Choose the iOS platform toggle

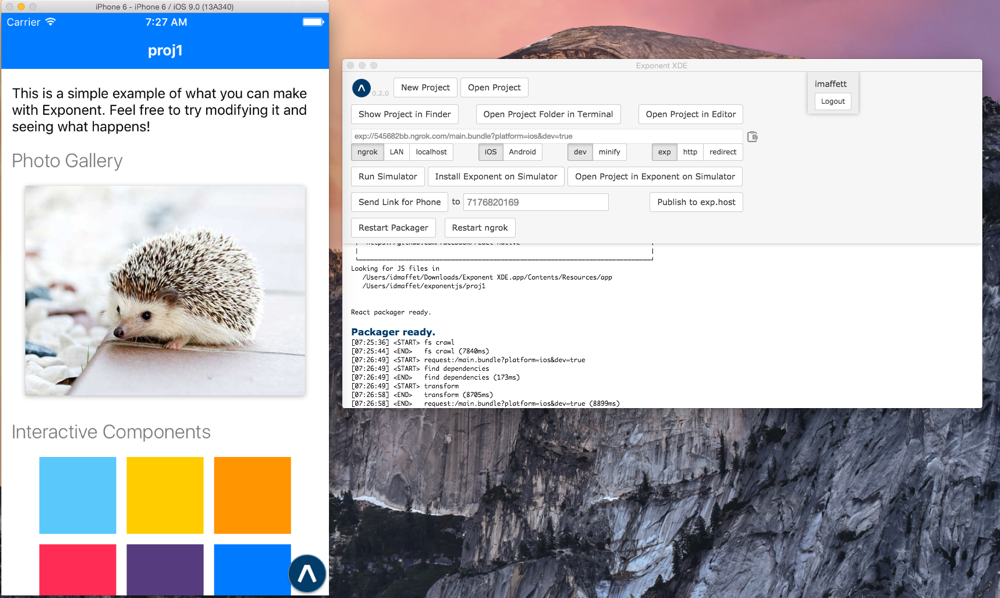tap(490, 152)
